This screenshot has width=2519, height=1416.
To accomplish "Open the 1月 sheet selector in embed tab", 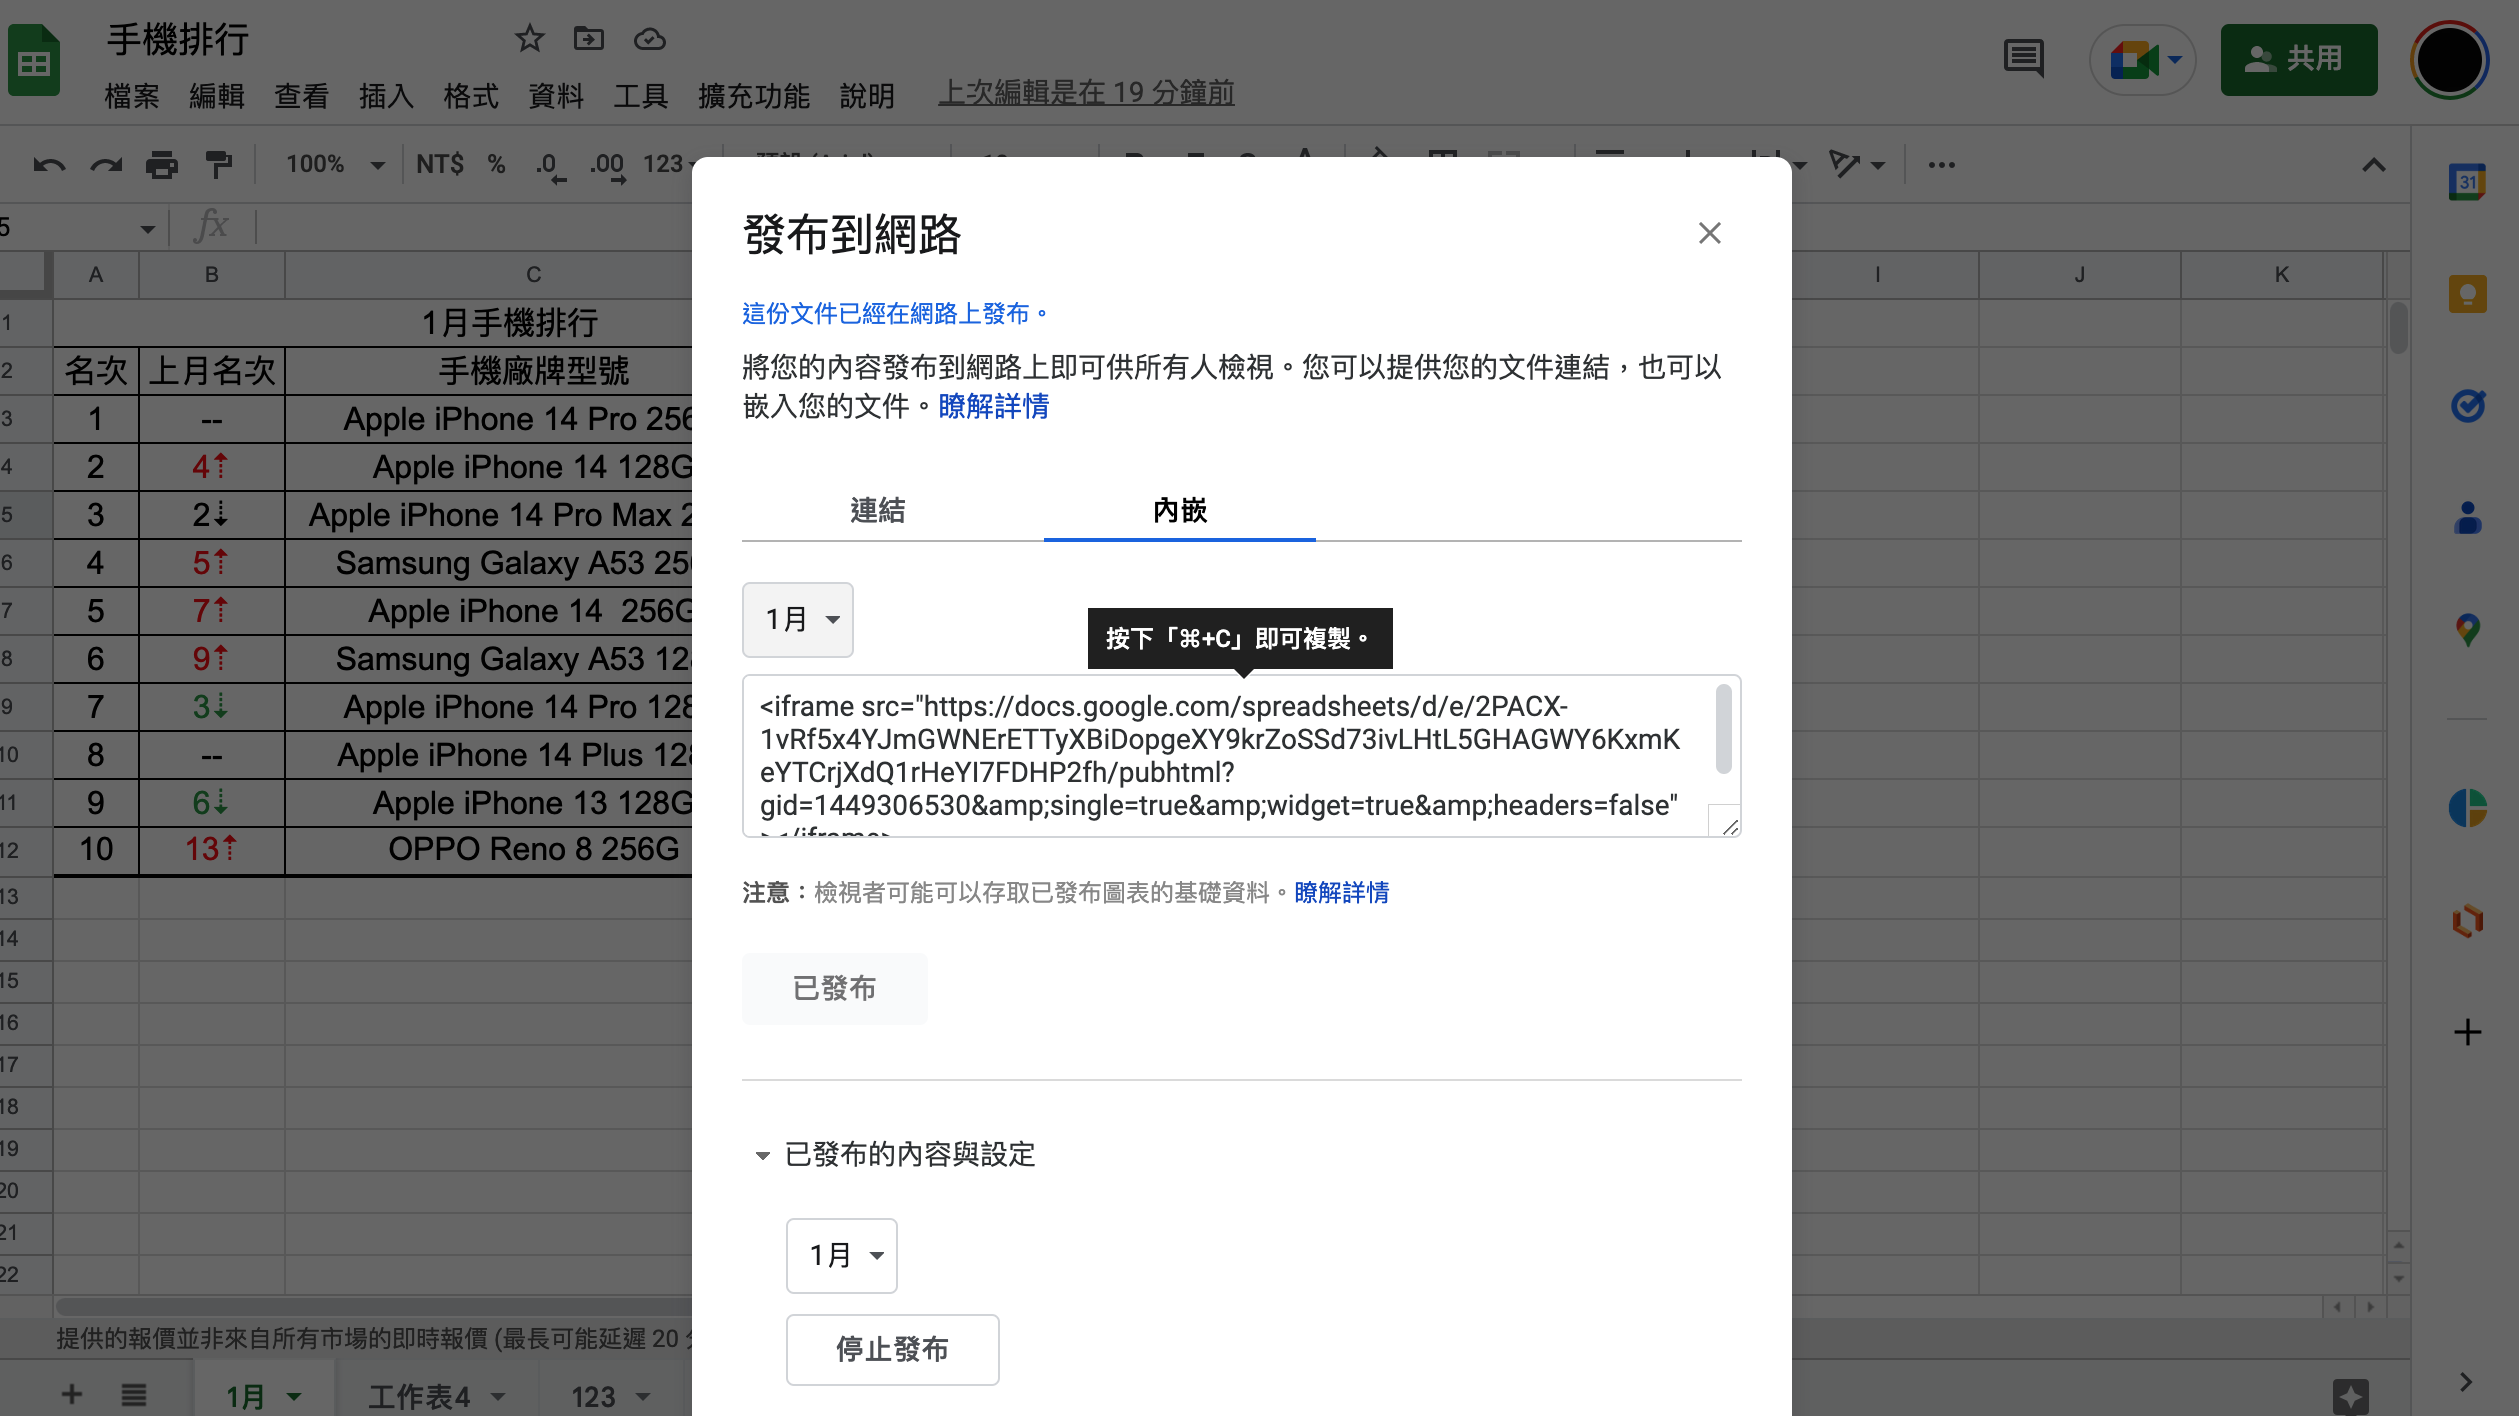I will (798, 620).
